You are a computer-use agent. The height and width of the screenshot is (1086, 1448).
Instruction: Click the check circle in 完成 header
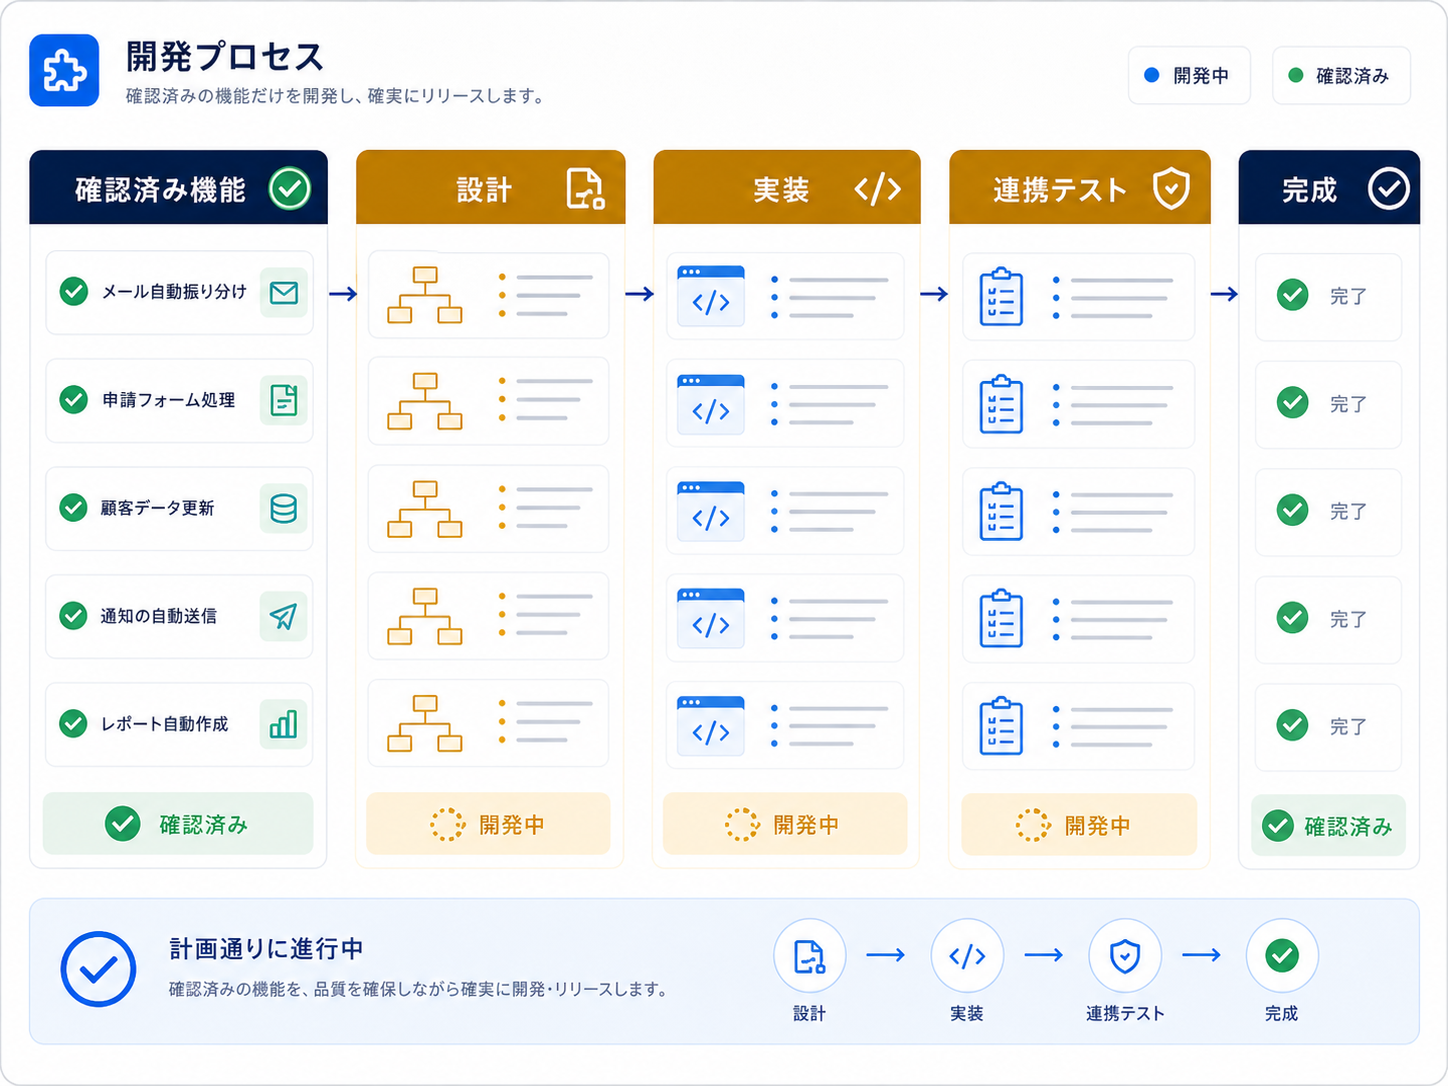[1388, 188]
